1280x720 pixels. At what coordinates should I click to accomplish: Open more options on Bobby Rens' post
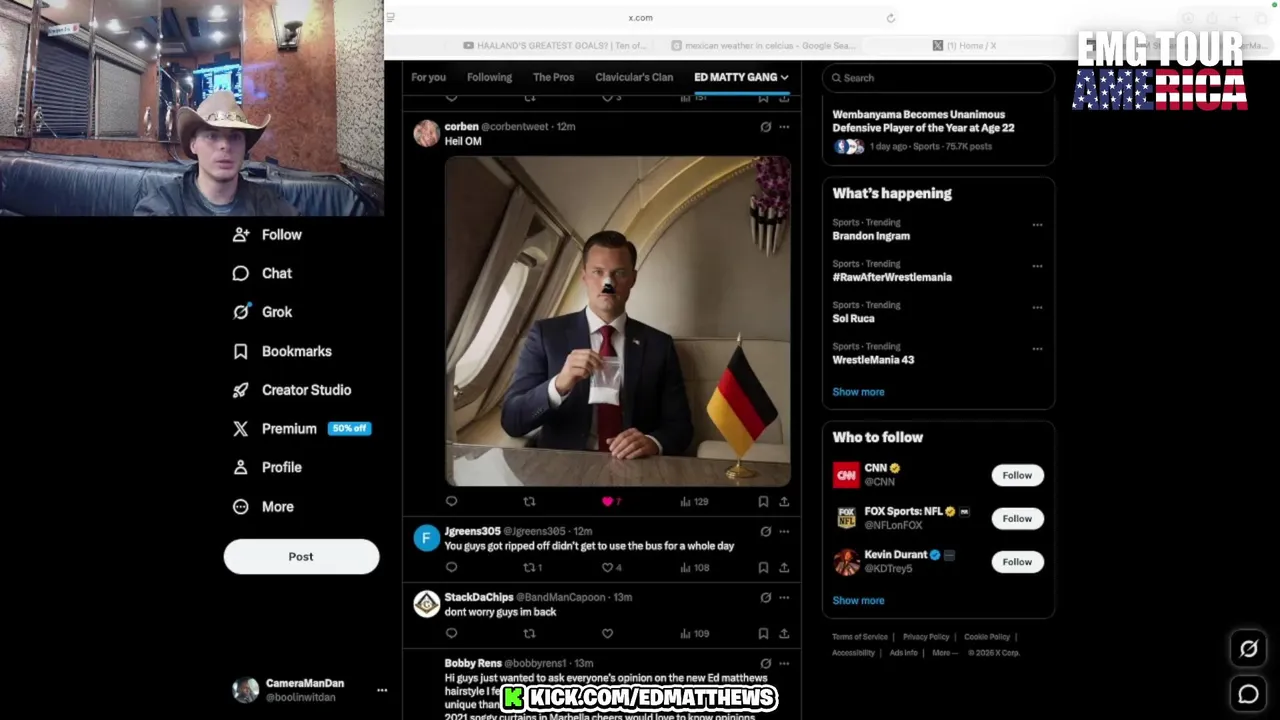coord(784,663)
